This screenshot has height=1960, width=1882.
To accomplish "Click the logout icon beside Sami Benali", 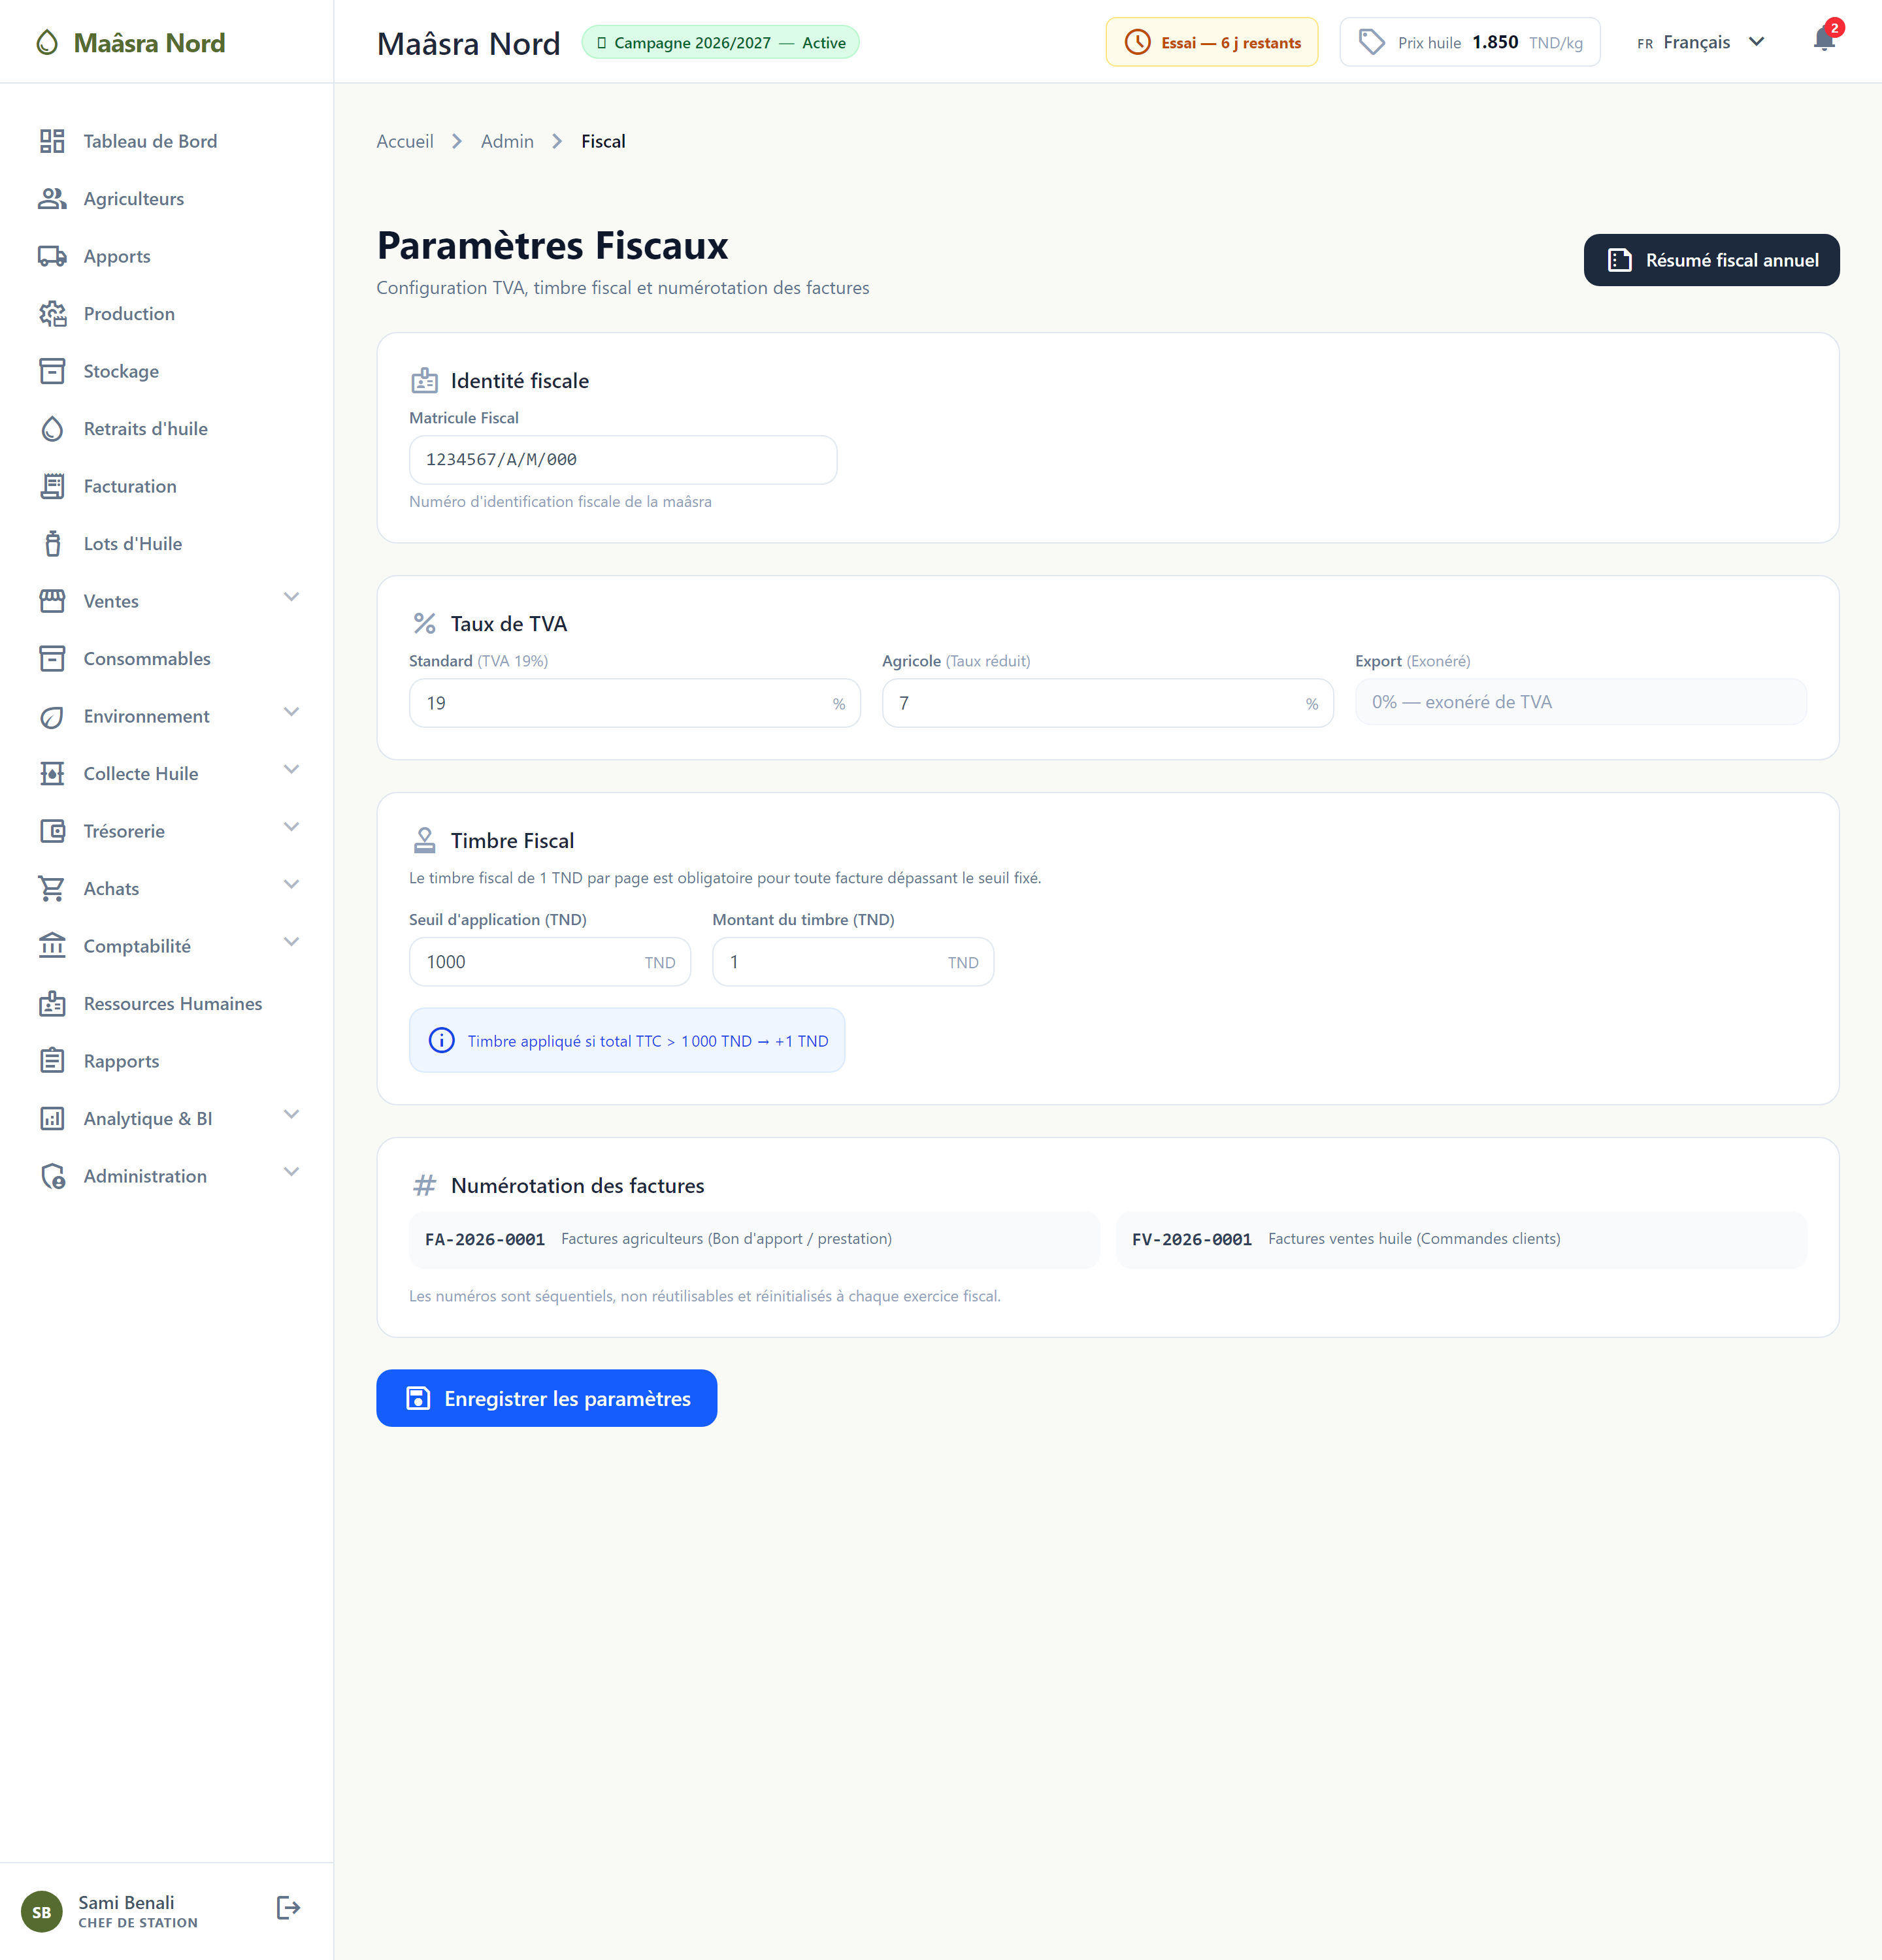I will pos(288,1908).
